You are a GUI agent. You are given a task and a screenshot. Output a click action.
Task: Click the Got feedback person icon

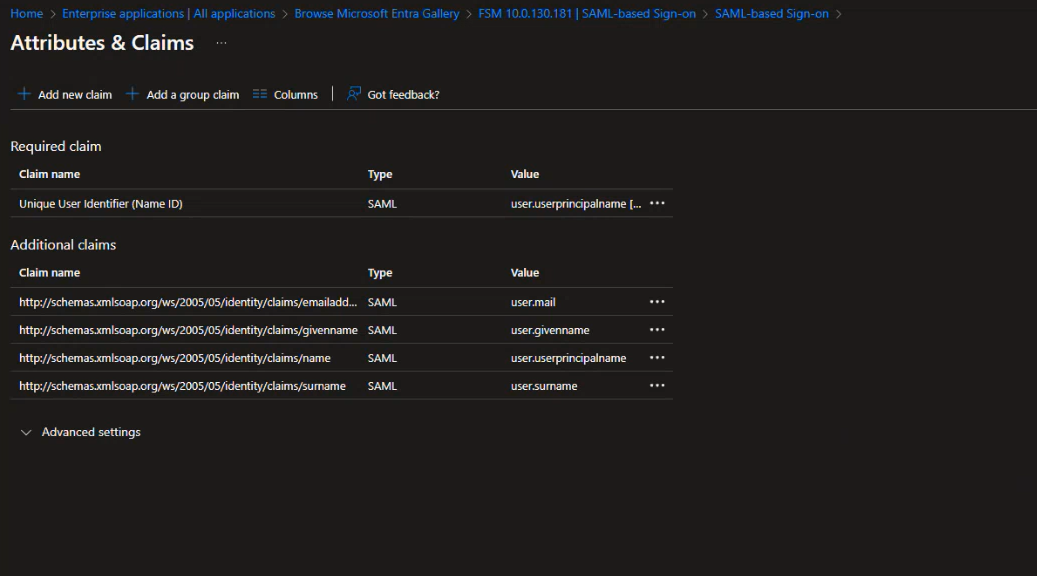[x=354, y=94]
